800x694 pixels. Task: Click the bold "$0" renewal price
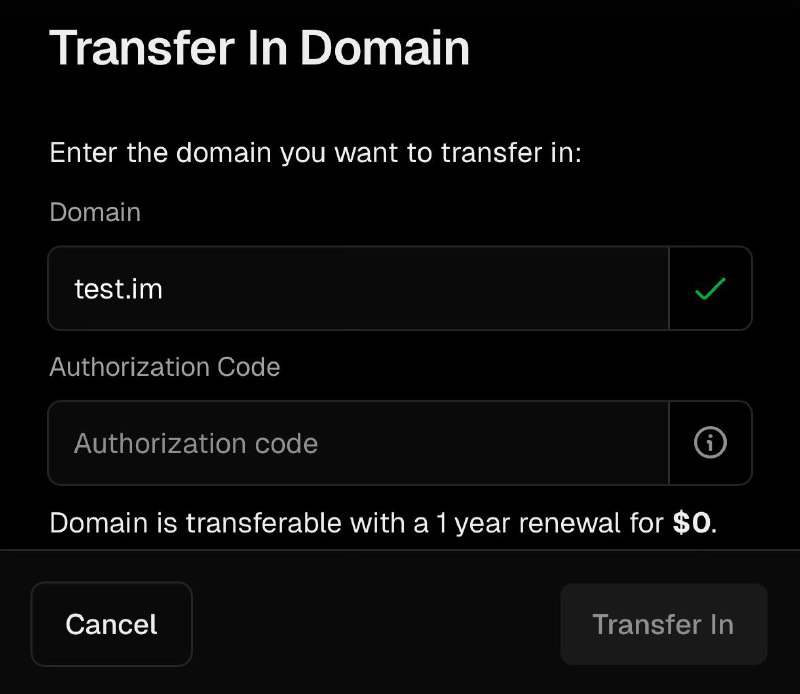[692, 523]
